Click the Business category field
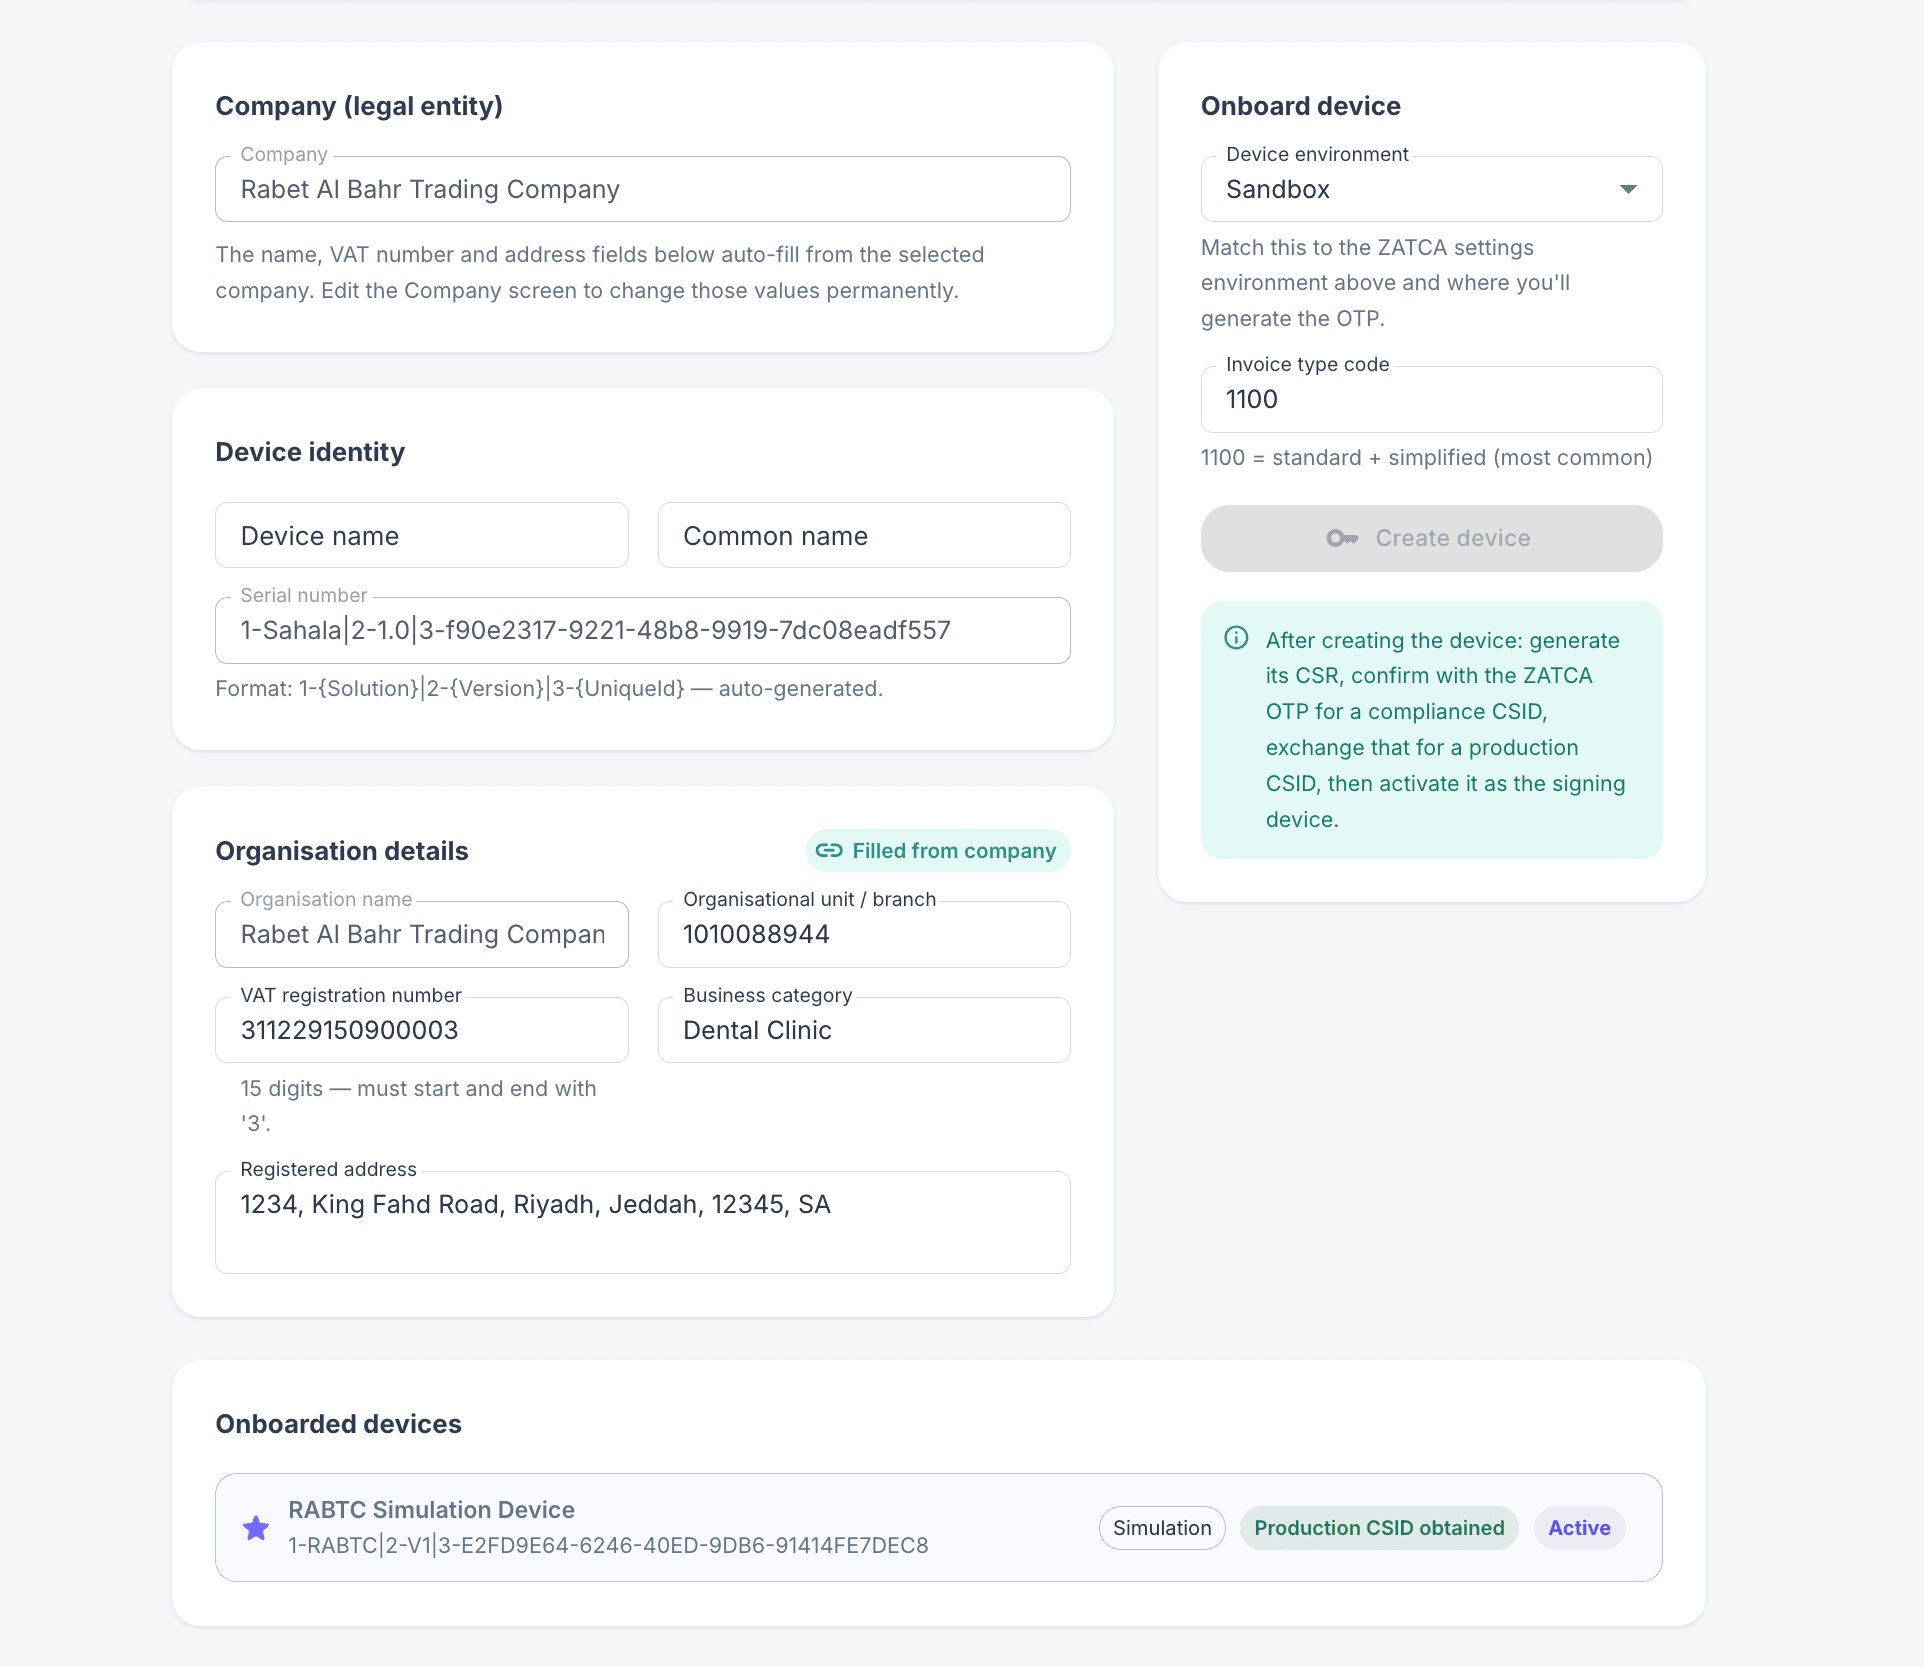Screen dimensions: 1924x1666 click(863, 1030)
